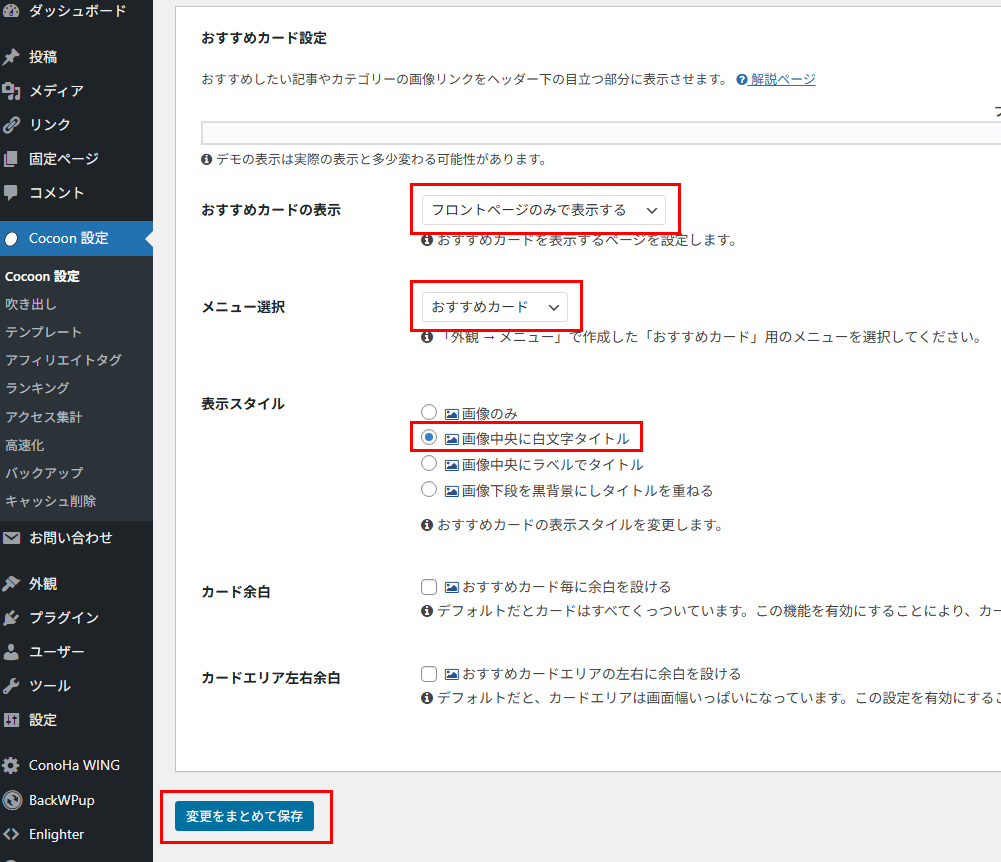The image size is (1001, 862).
Task: Click the コメント speech bubble icon
Action: pos(12,192)
